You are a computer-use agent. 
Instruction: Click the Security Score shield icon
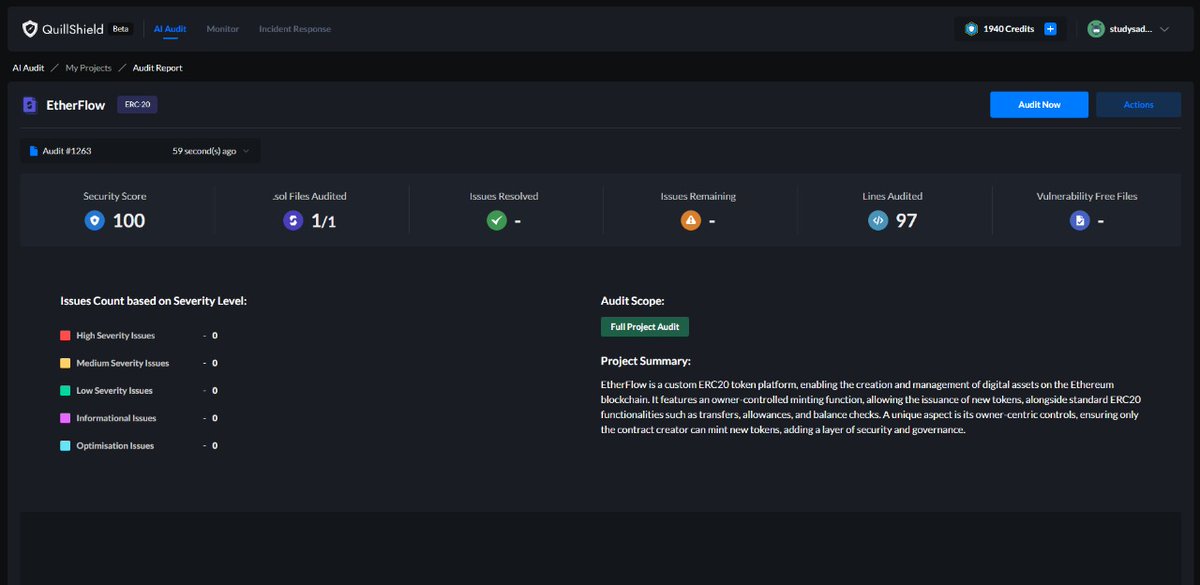[94, 220]
